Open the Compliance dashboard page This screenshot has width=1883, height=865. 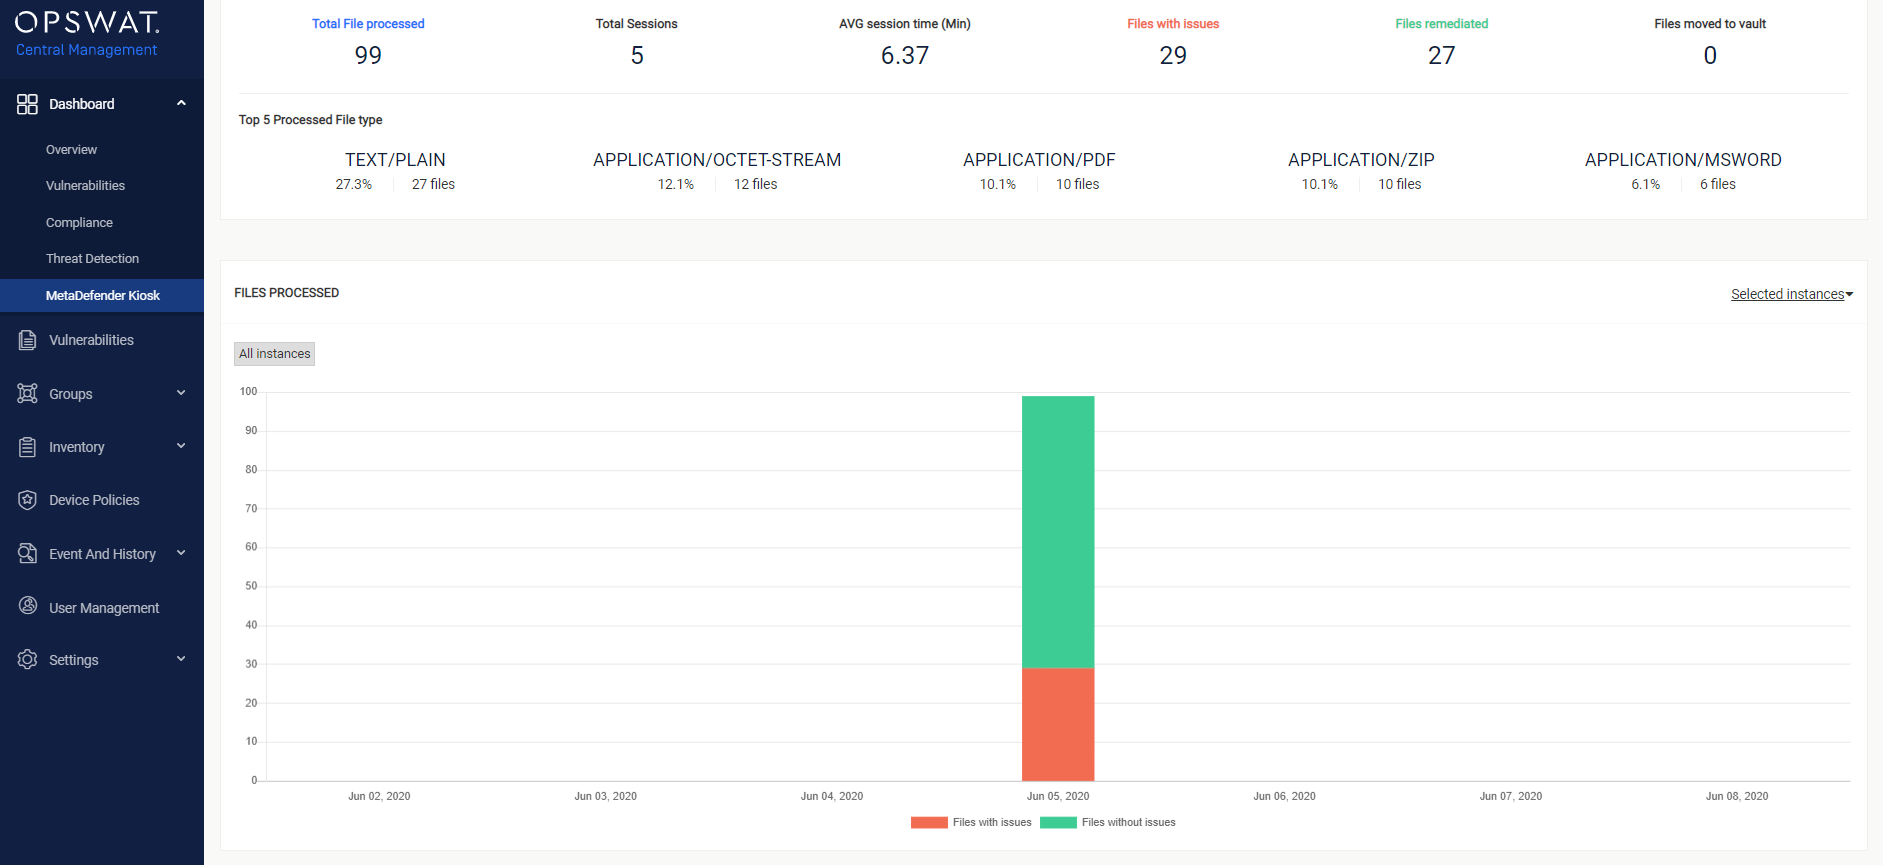(79, 223)
